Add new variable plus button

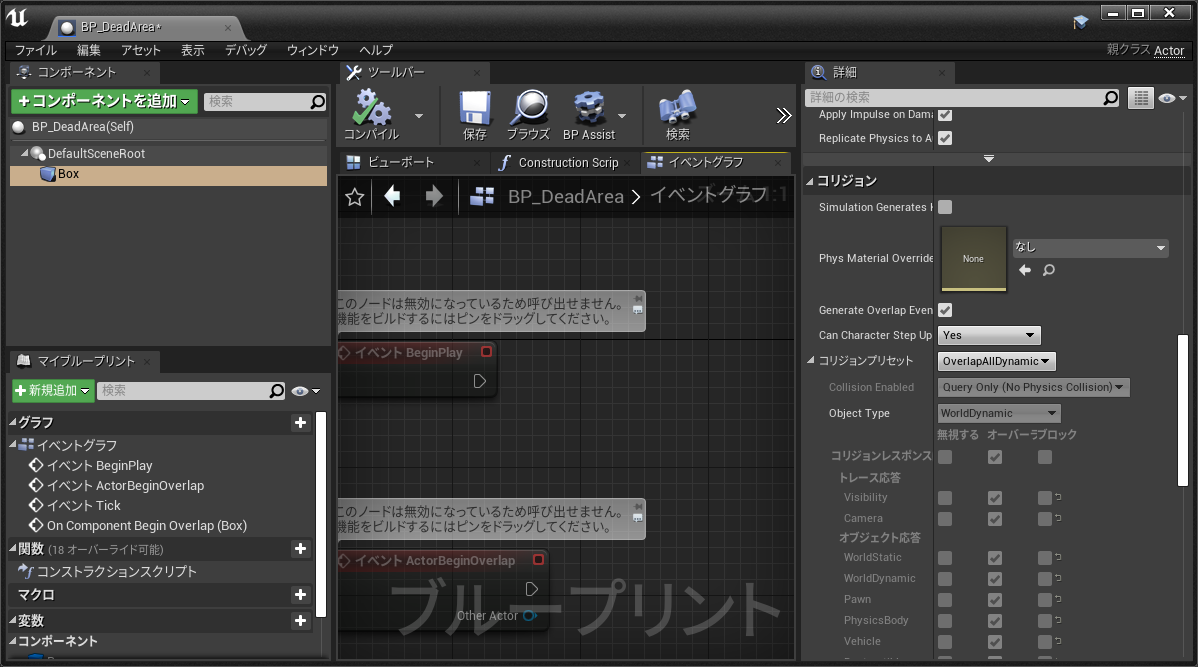(300, 620)
